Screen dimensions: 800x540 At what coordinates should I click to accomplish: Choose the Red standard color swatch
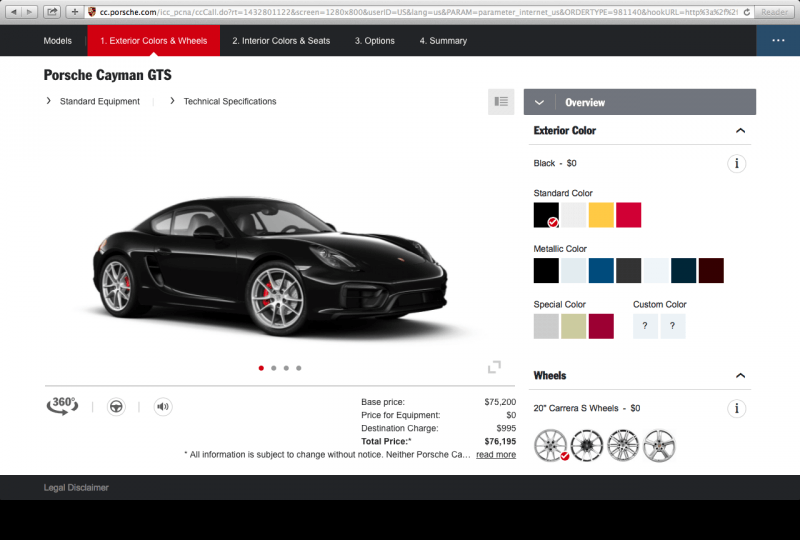[629, 215]
